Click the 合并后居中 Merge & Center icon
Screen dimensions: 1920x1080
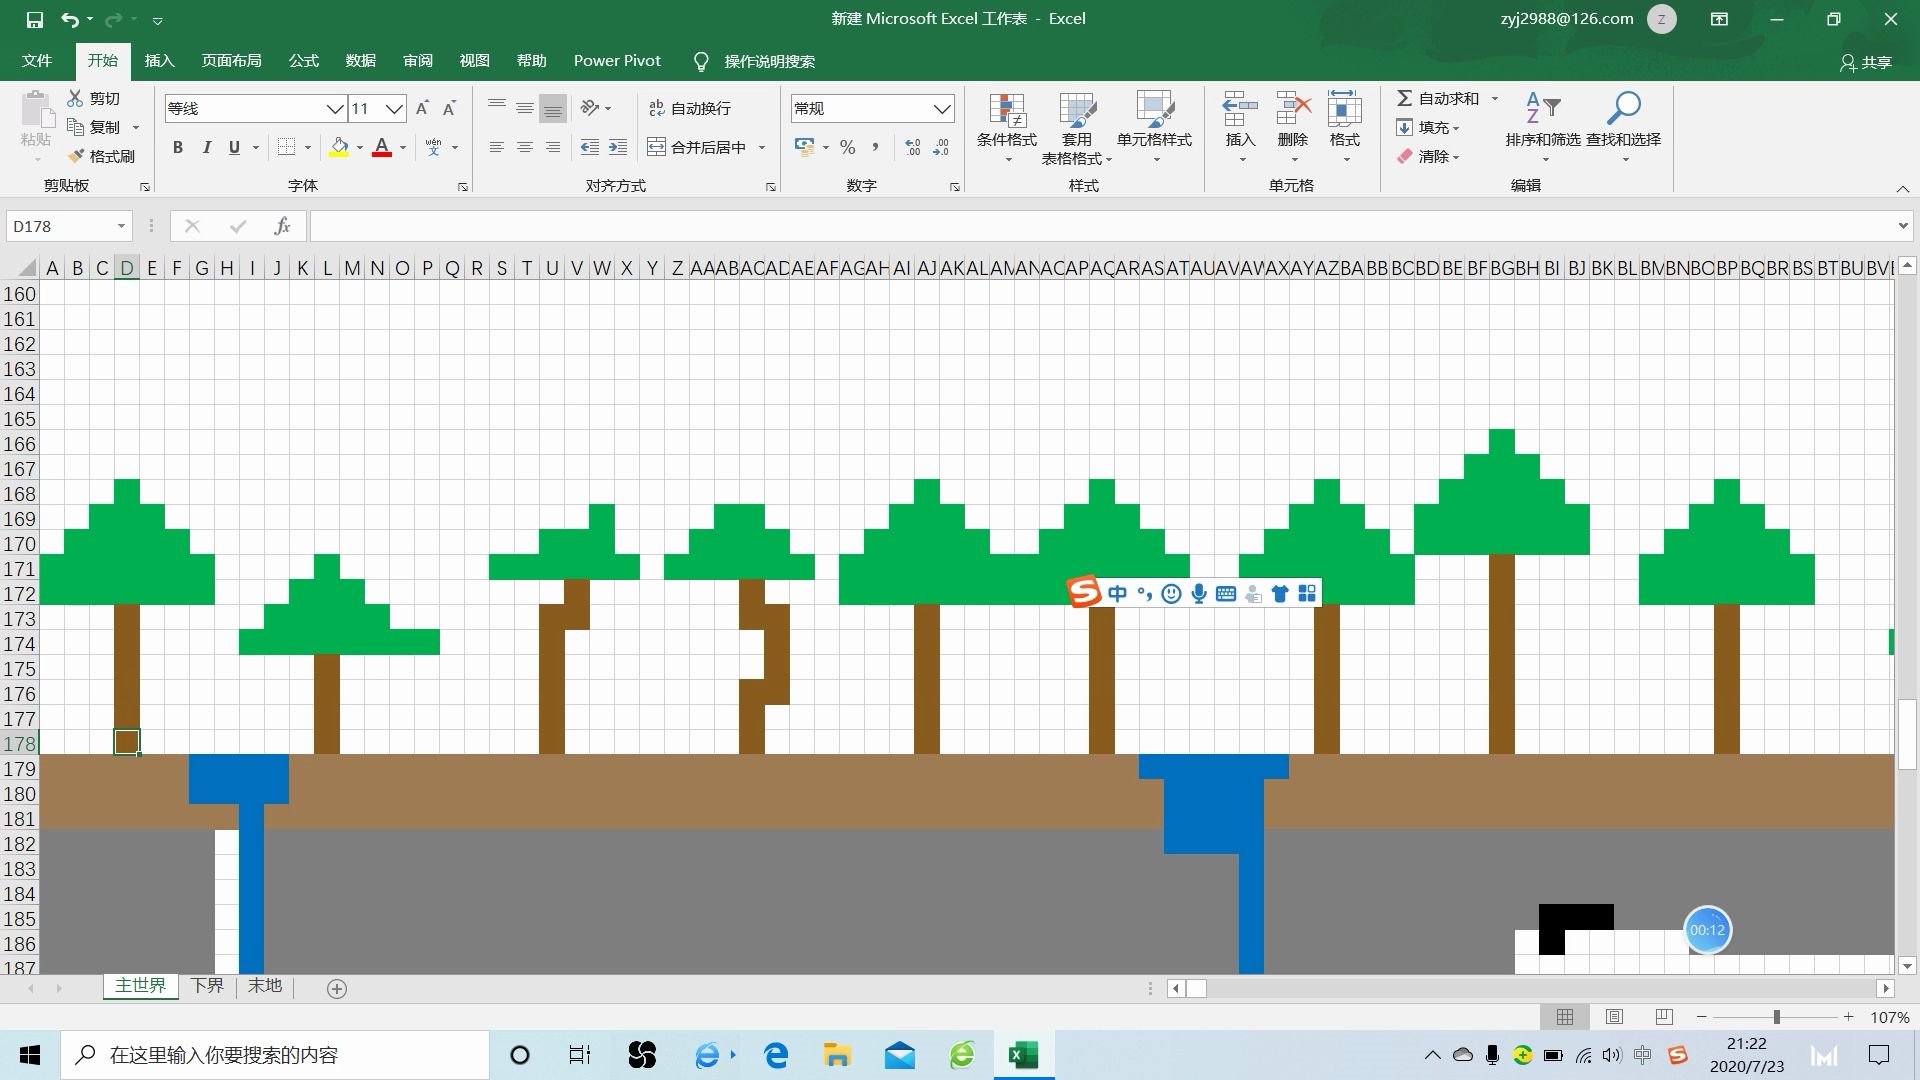pyautogui.click(x=699, y=146)
